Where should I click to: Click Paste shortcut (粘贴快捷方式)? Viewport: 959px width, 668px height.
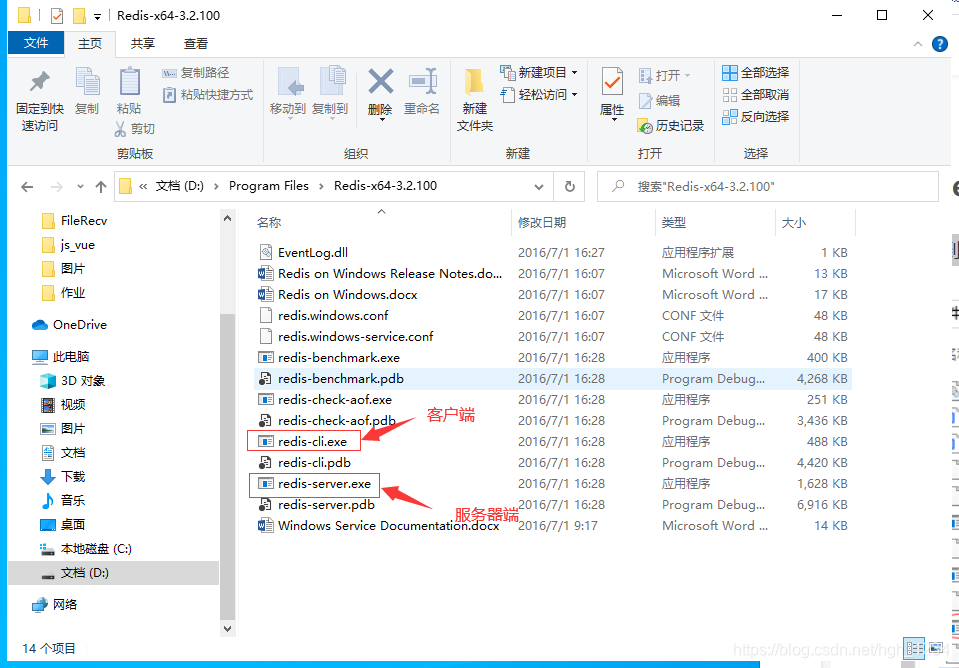[208, 95]
